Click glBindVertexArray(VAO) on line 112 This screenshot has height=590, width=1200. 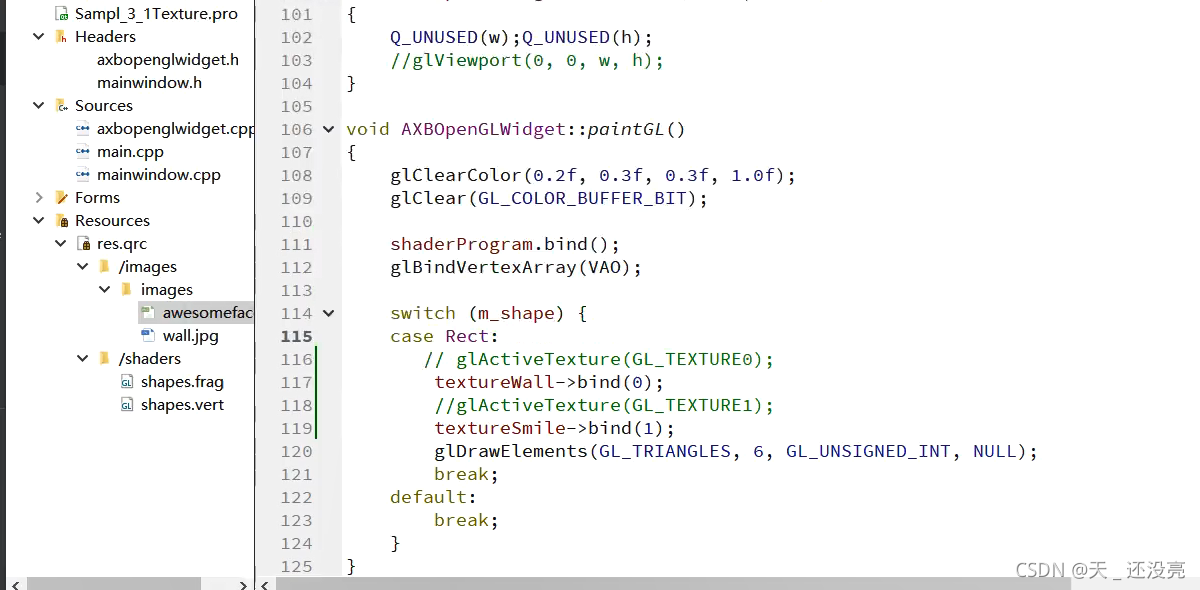pyautogui.click(x=516, y=267)
